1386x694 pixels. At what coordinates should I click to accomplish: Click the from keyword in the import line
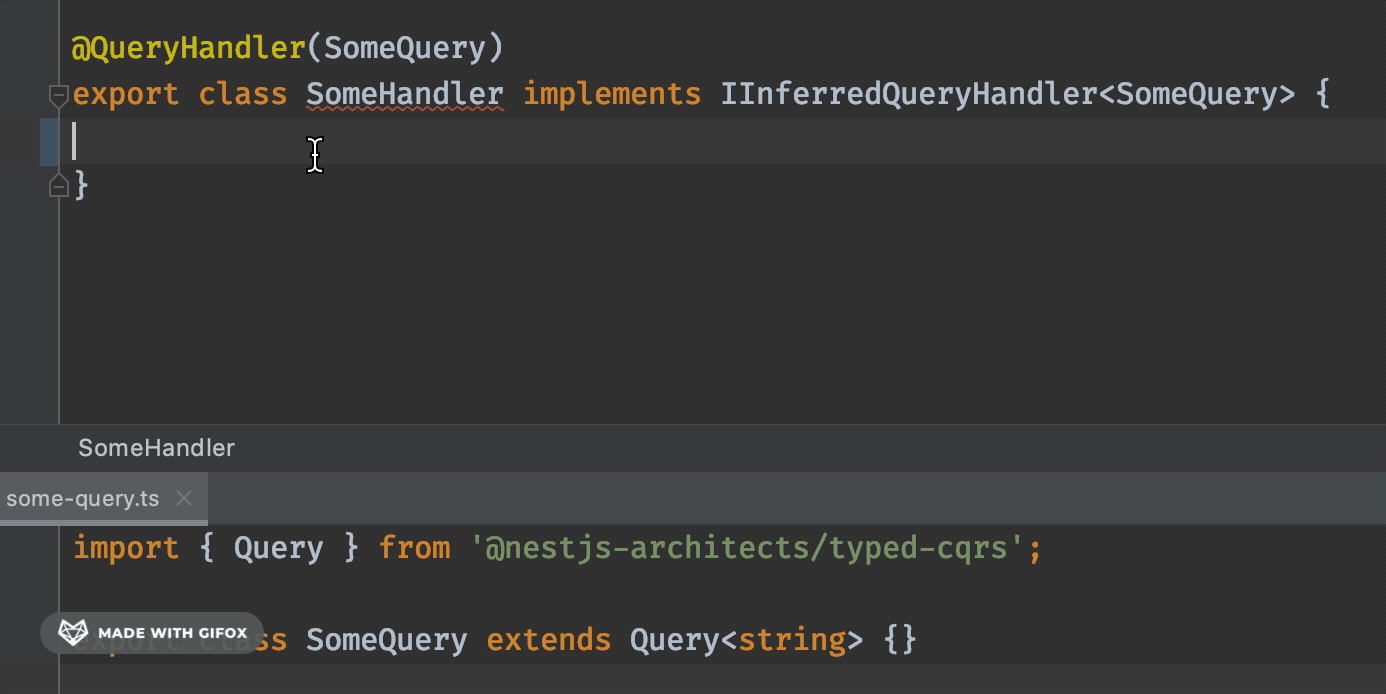click(415, 548)
